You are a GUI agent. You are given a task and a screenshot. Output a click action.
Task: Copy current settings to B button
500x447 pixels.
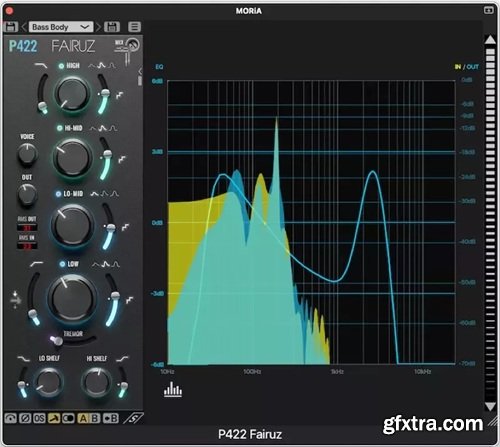(x=111, y=418)
